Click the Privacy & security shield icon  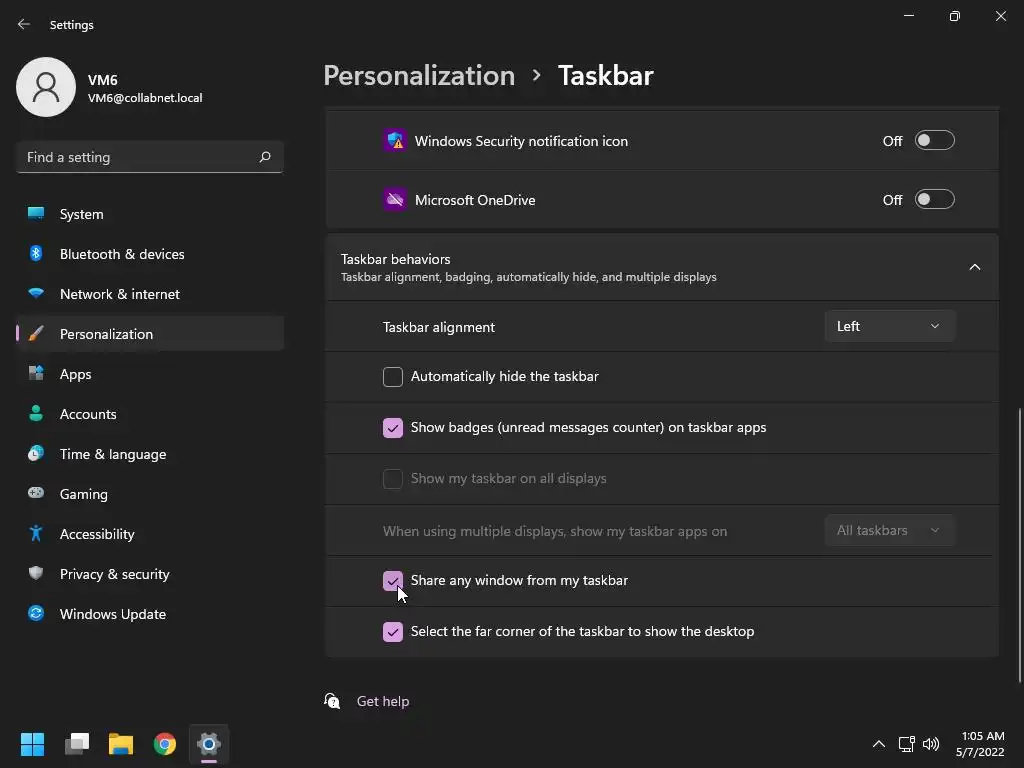[x=36, y=574]
